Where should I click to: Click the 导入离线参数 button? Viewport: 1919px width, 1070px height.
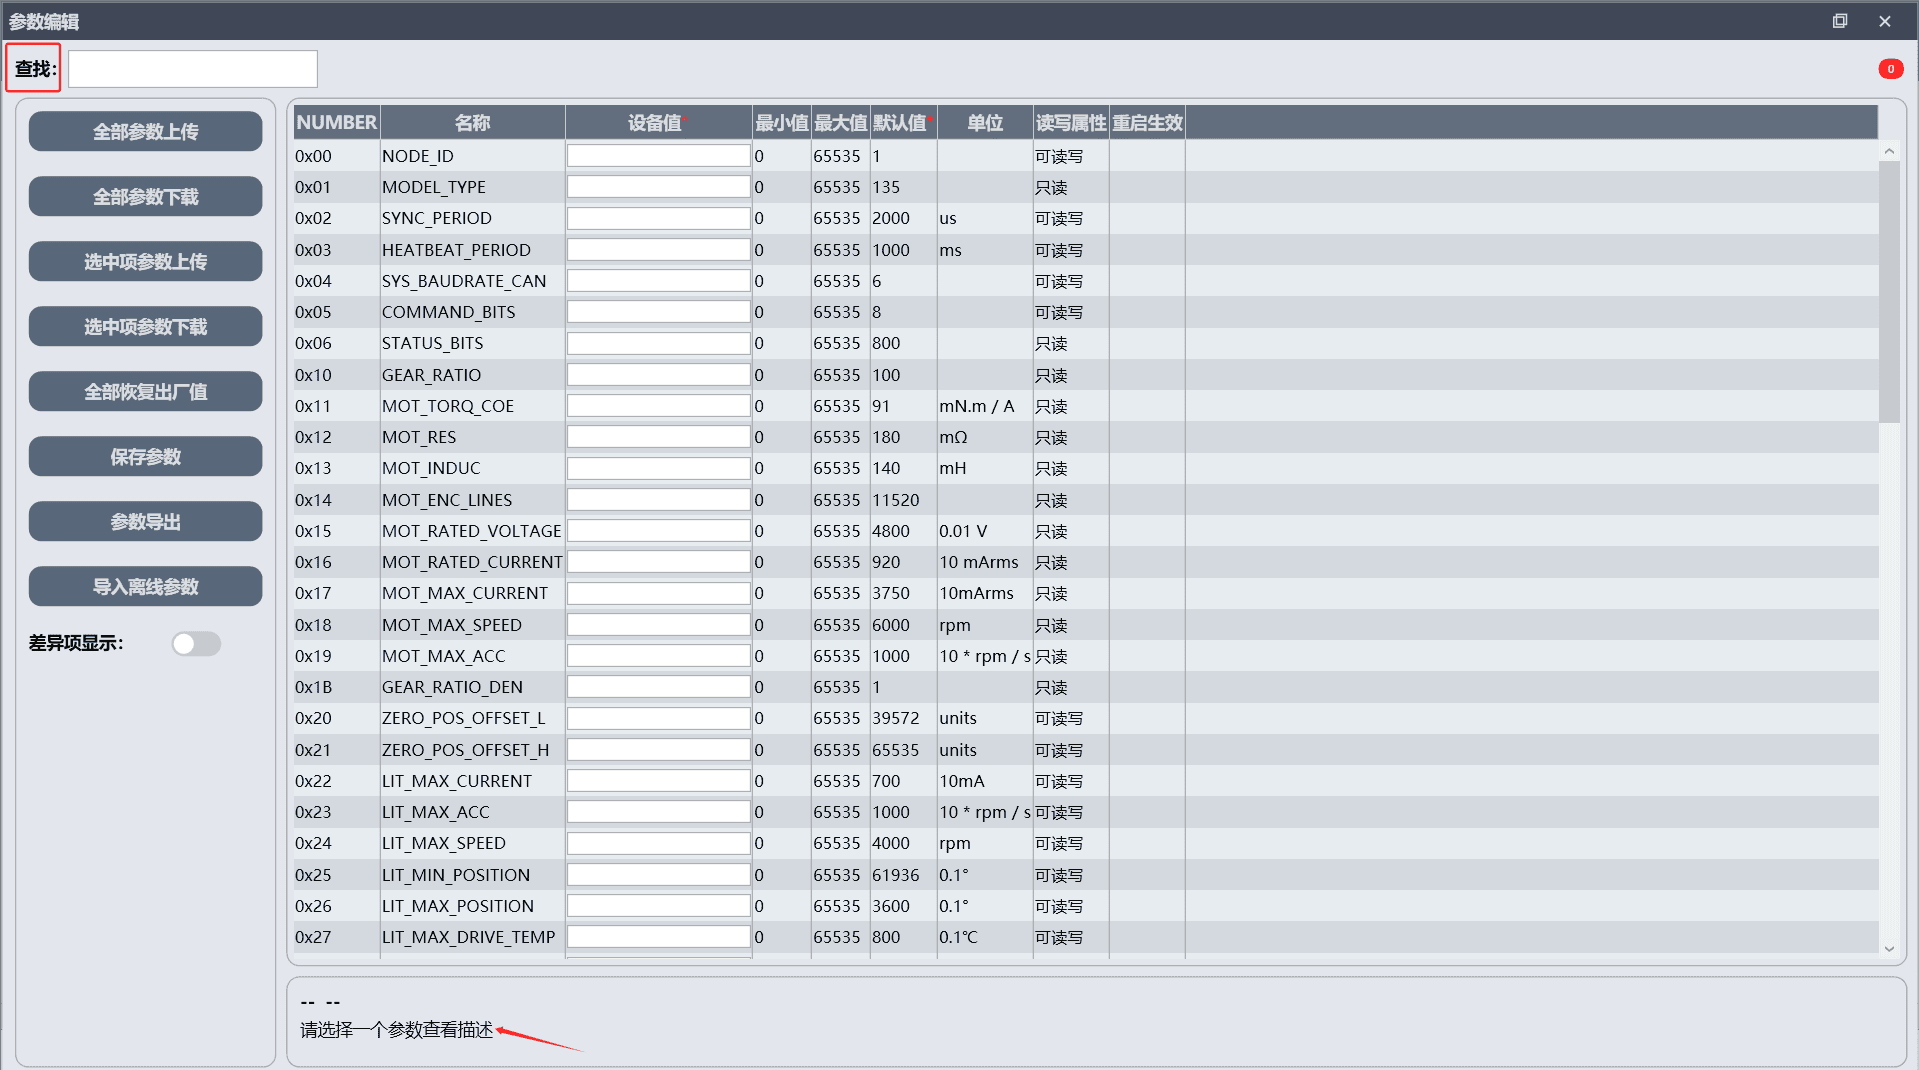(146, 587)
